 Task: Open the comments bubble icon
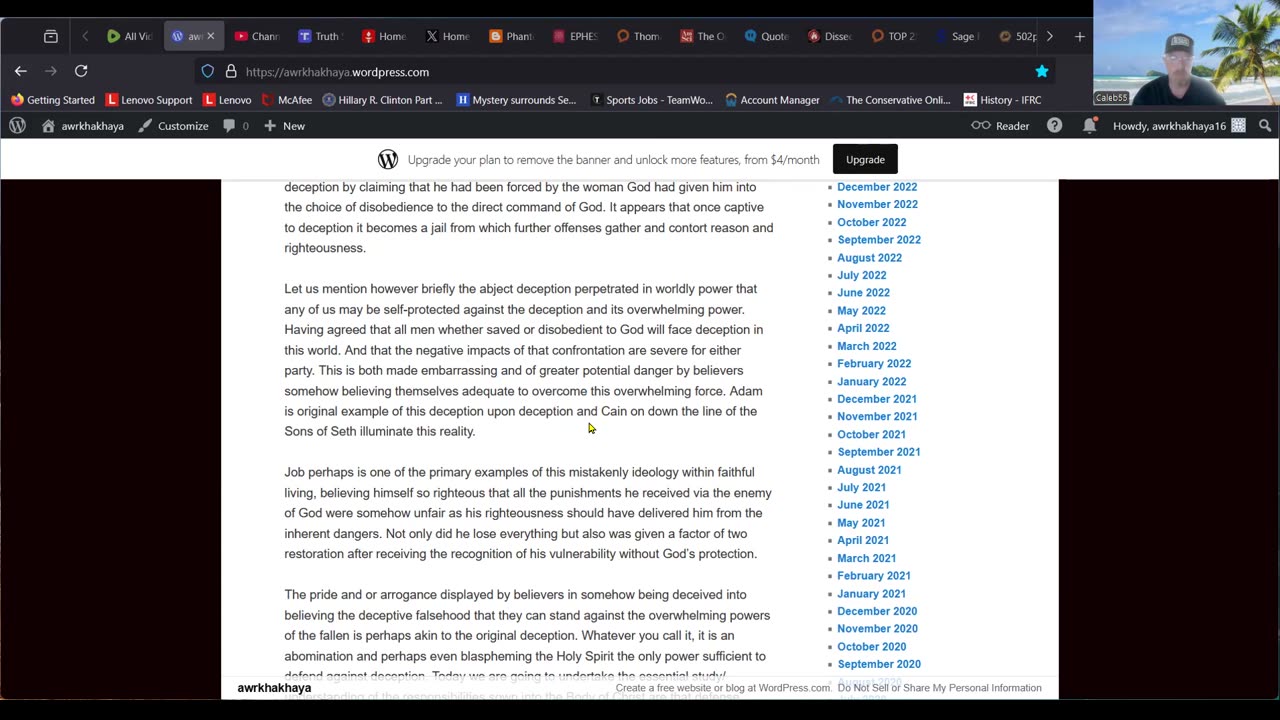236,126
